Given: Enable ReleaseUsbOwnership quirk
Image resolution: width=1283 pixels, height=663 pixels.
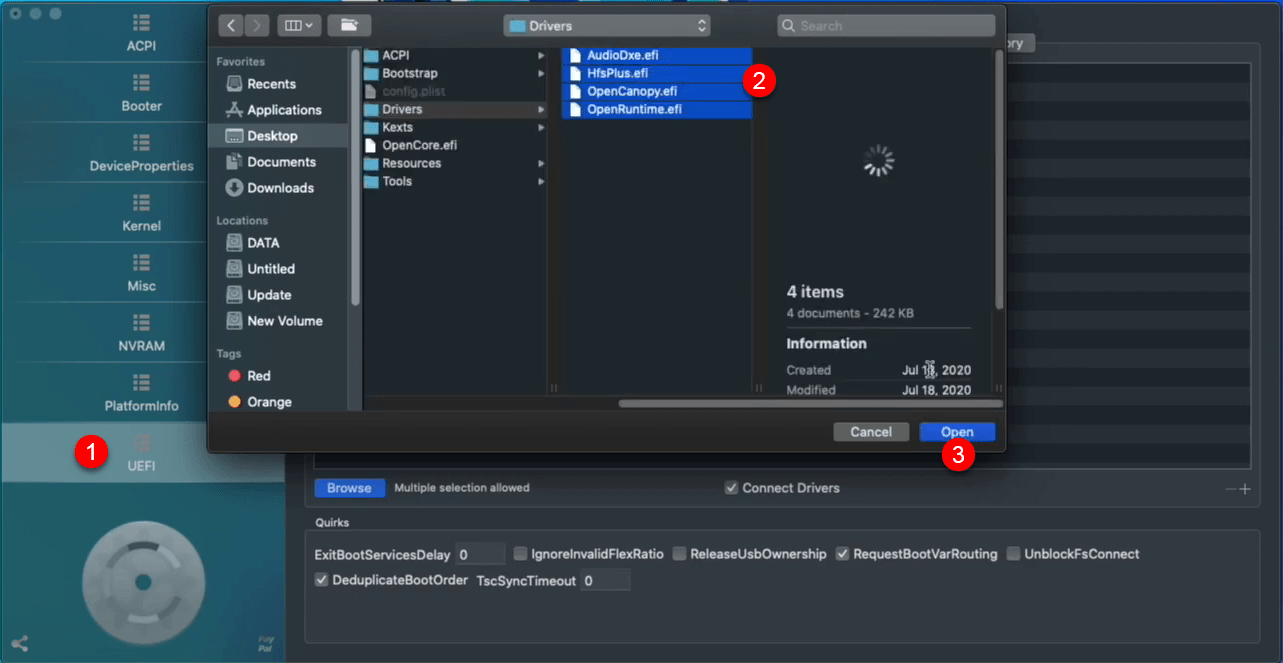Looking at the screenshot, I should click(x=680, y=554).
